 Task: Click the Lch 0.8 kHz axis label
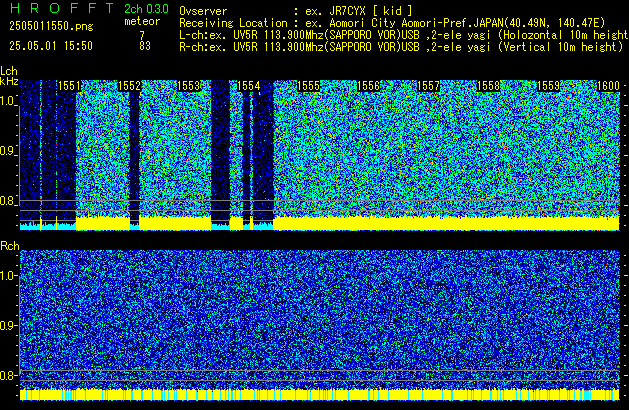[8, 201]
